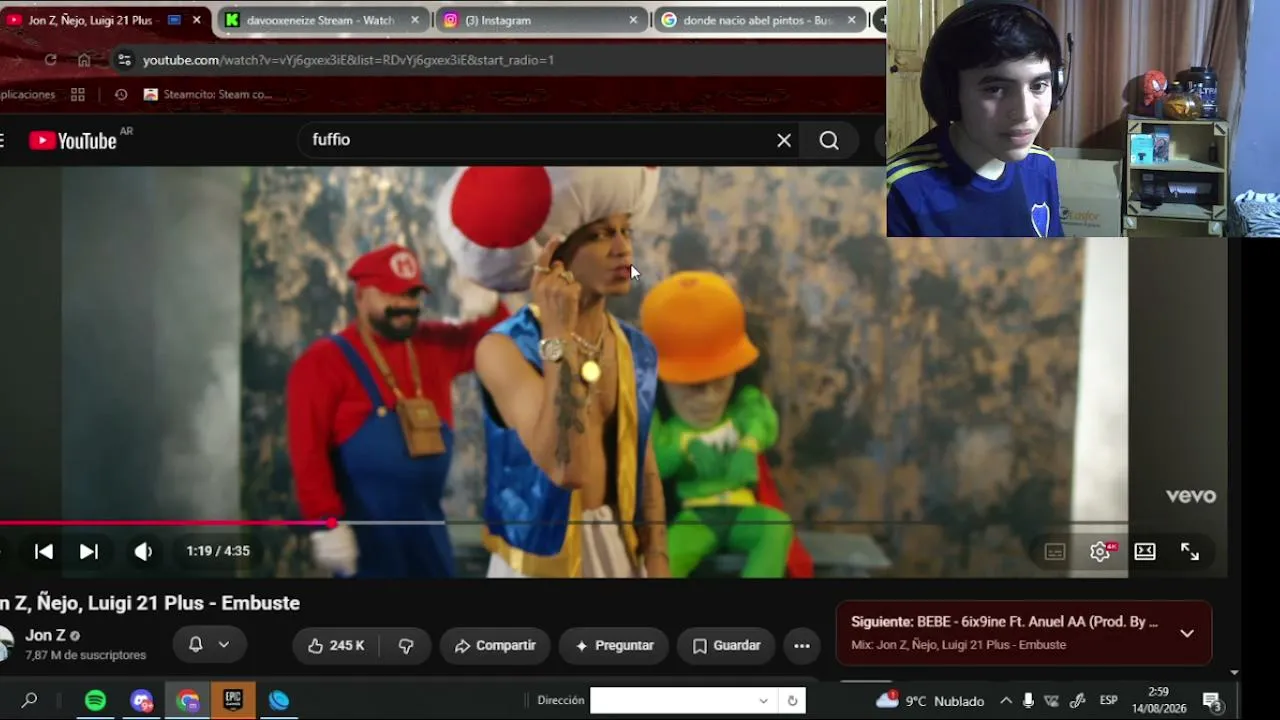Viewport: 1280px width, 720px height.
Task: Seek on the red video progress bar
Action: pyautogui.click(x=564, y=523)
